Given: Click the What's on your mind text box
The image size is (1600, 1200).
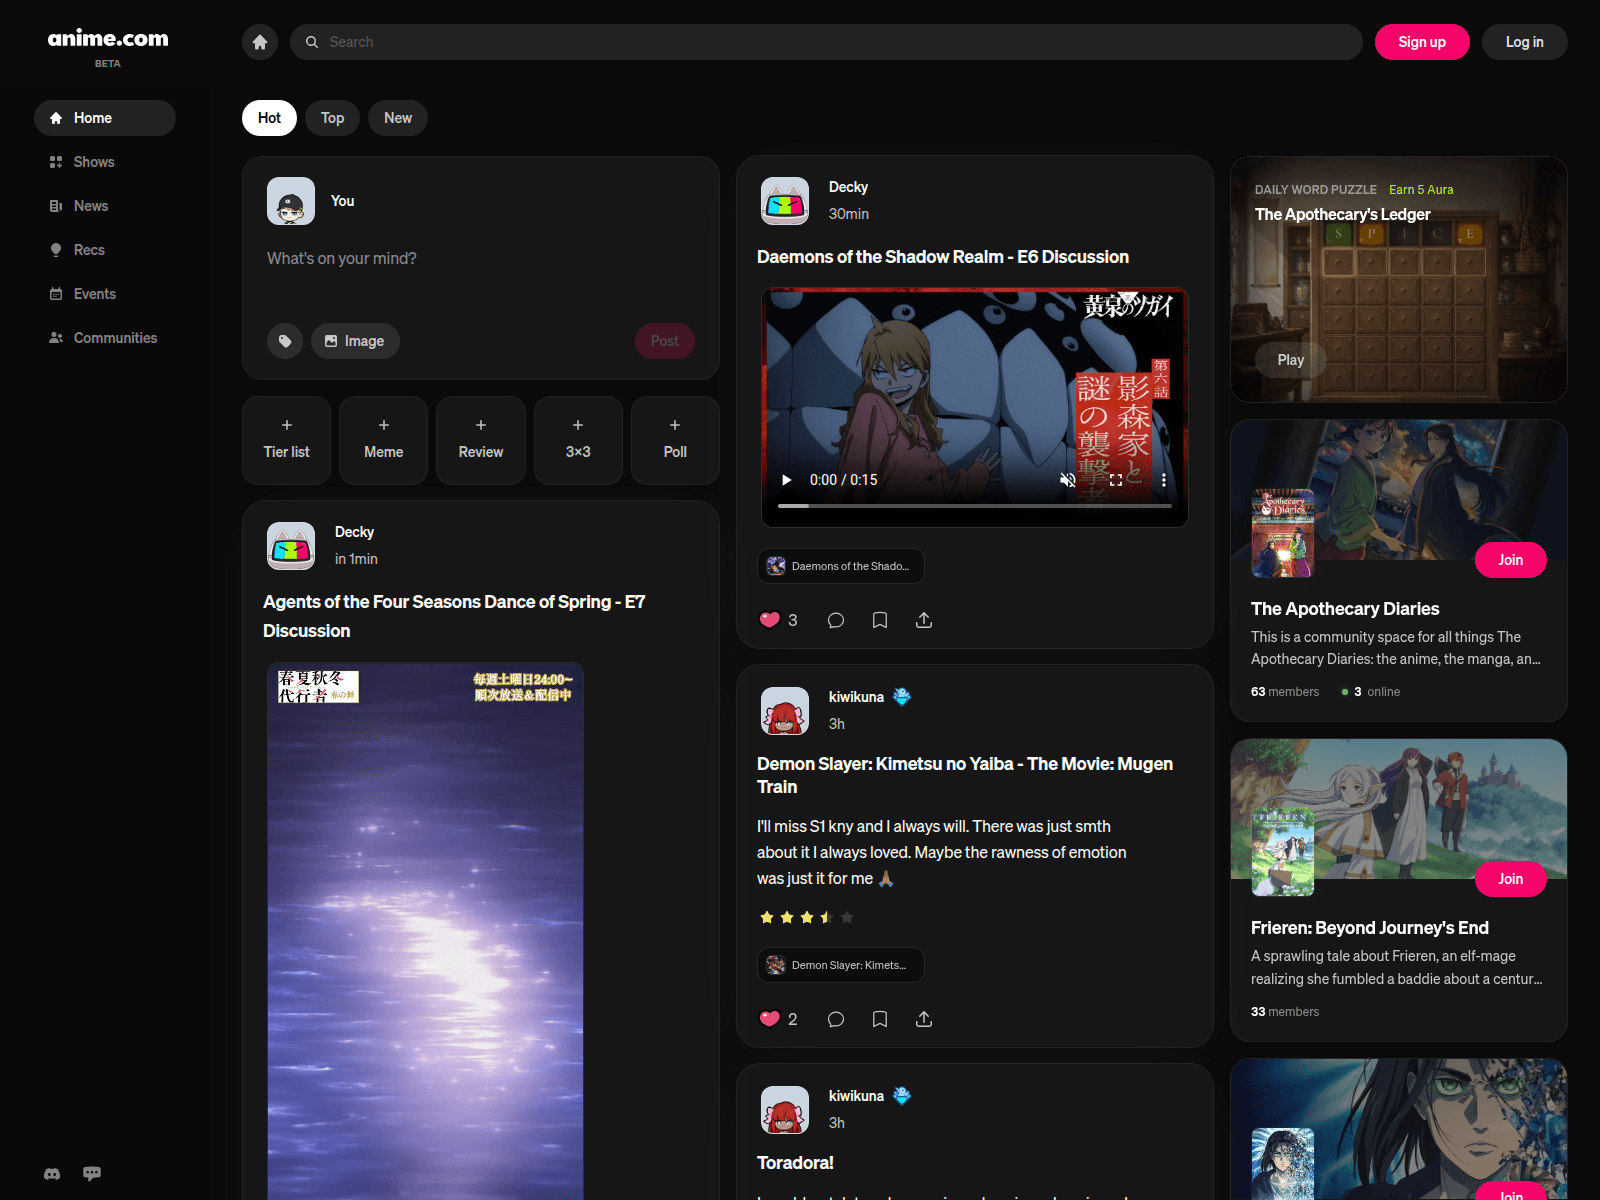Looking at the screenshot, I should tap(481, 259).
